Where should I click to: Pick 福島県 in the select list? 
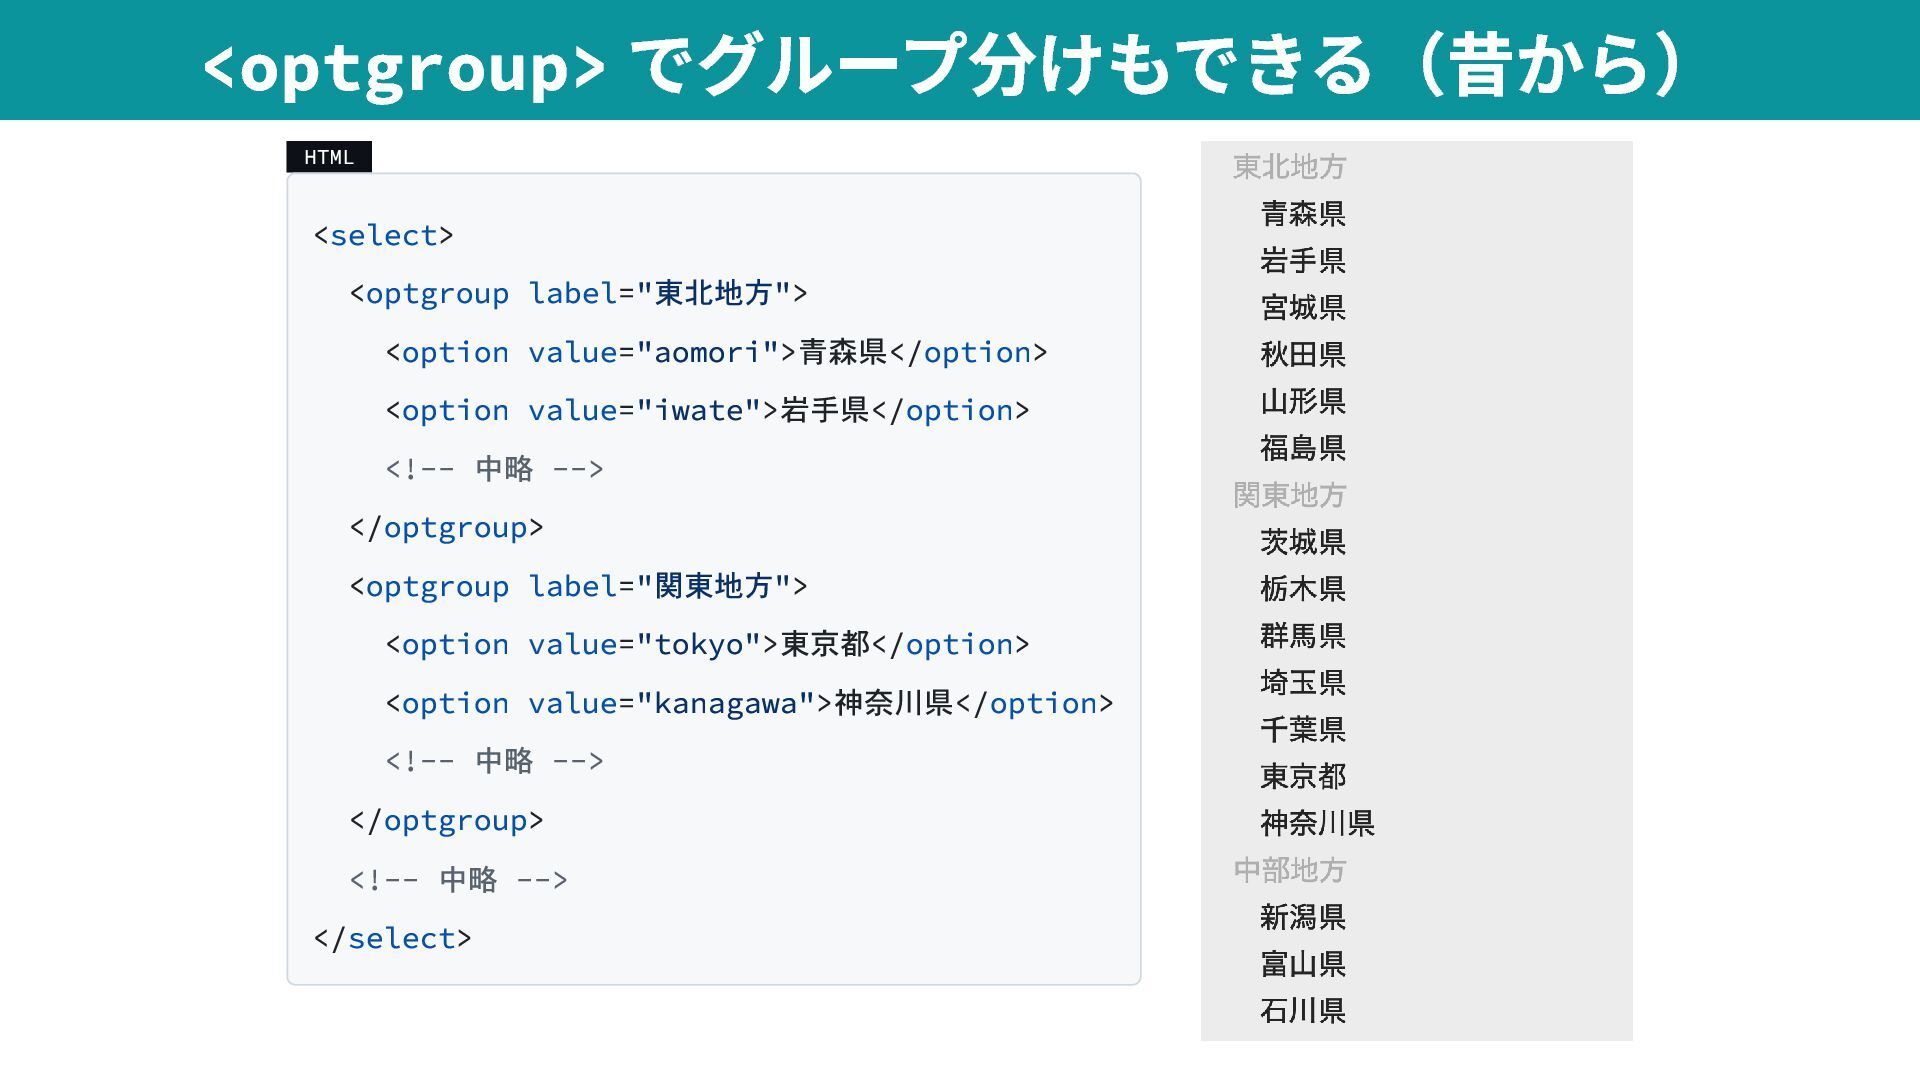coord(1302,449)
